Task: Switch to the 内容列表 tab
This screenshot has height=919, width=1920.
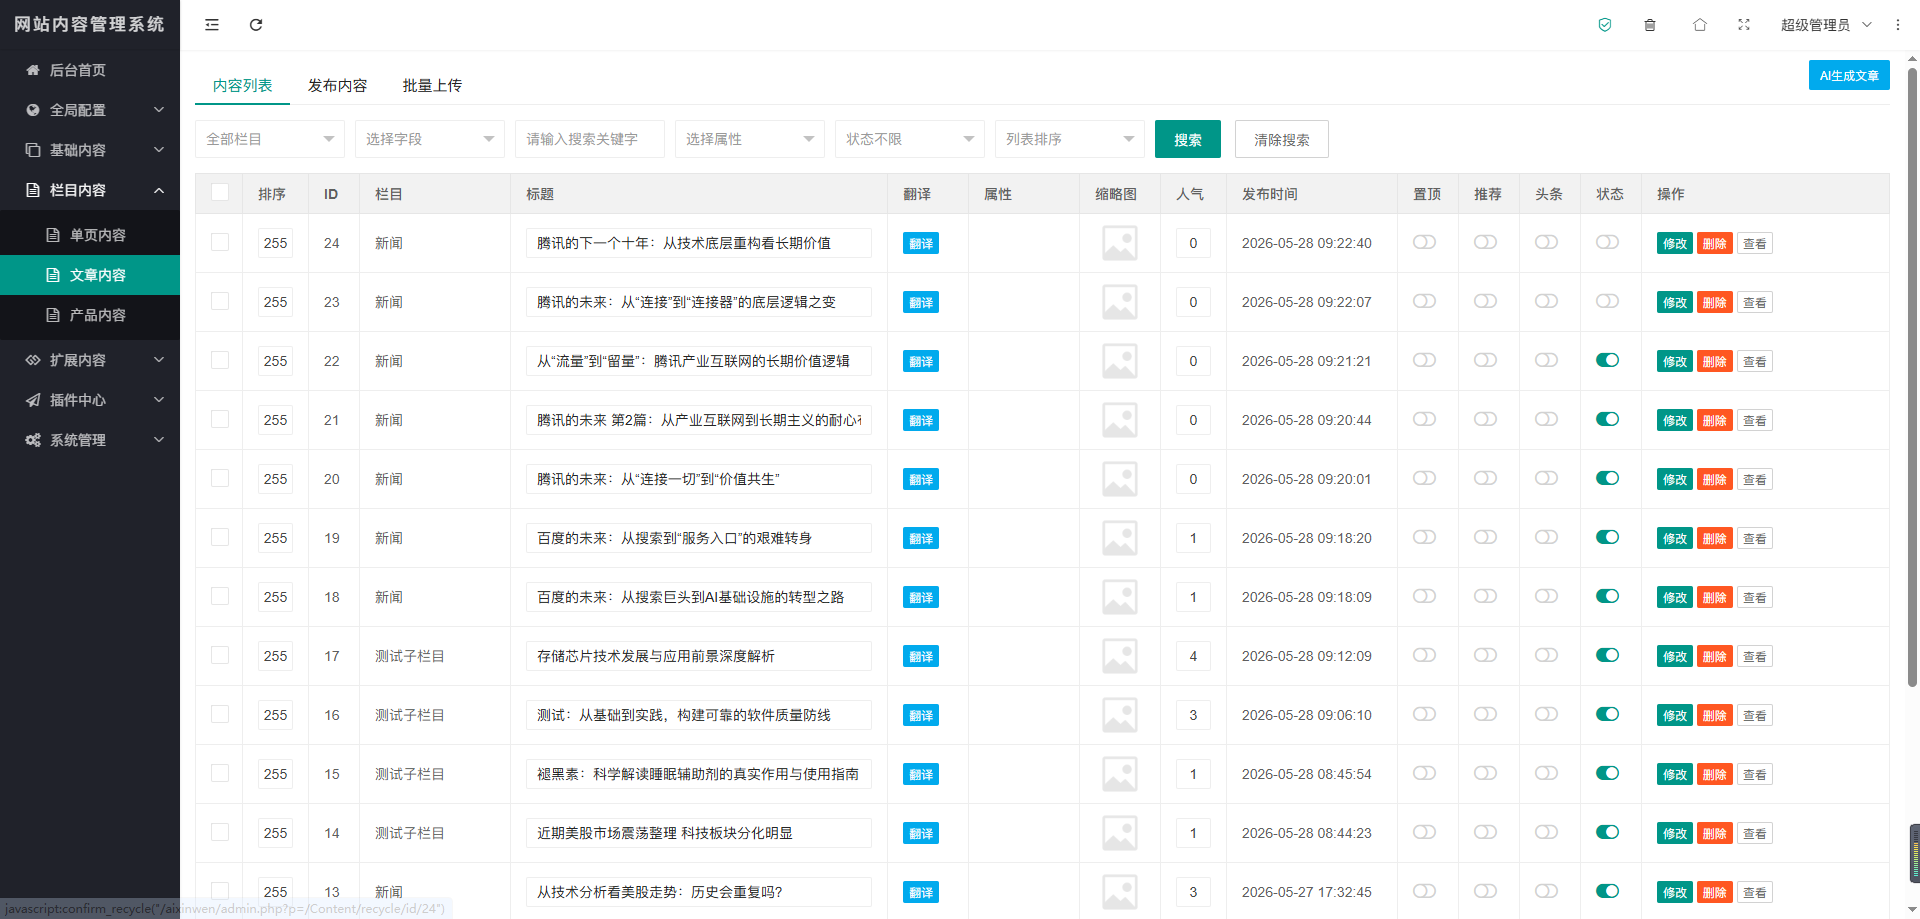Action: click(x=242, y=86)
